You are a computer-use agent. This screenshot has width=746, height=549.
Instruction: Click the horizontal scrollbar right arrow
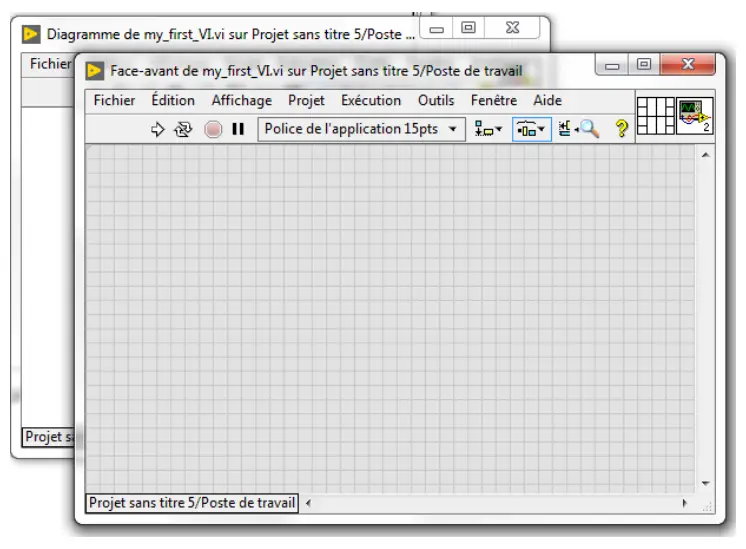click(x=684, y=503)
